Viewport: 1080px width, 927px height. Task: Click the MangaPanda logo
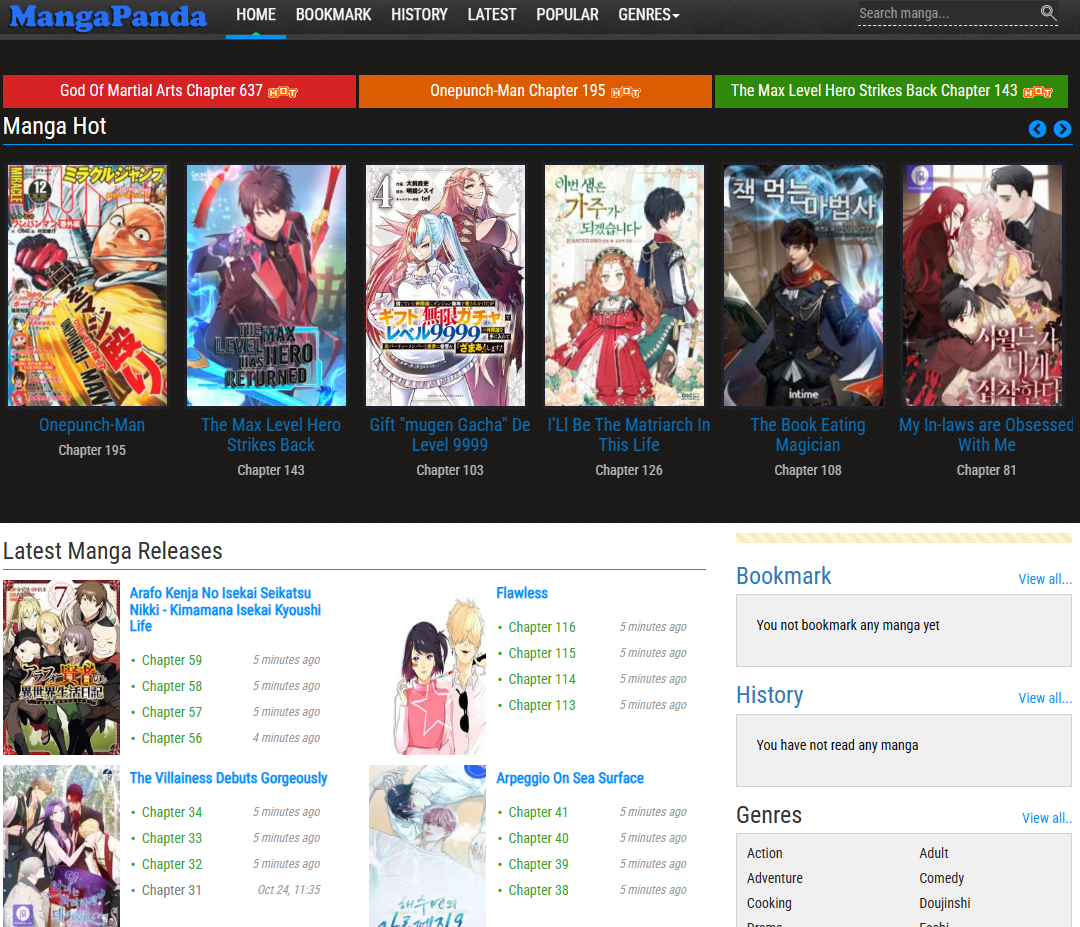[108, 16]
